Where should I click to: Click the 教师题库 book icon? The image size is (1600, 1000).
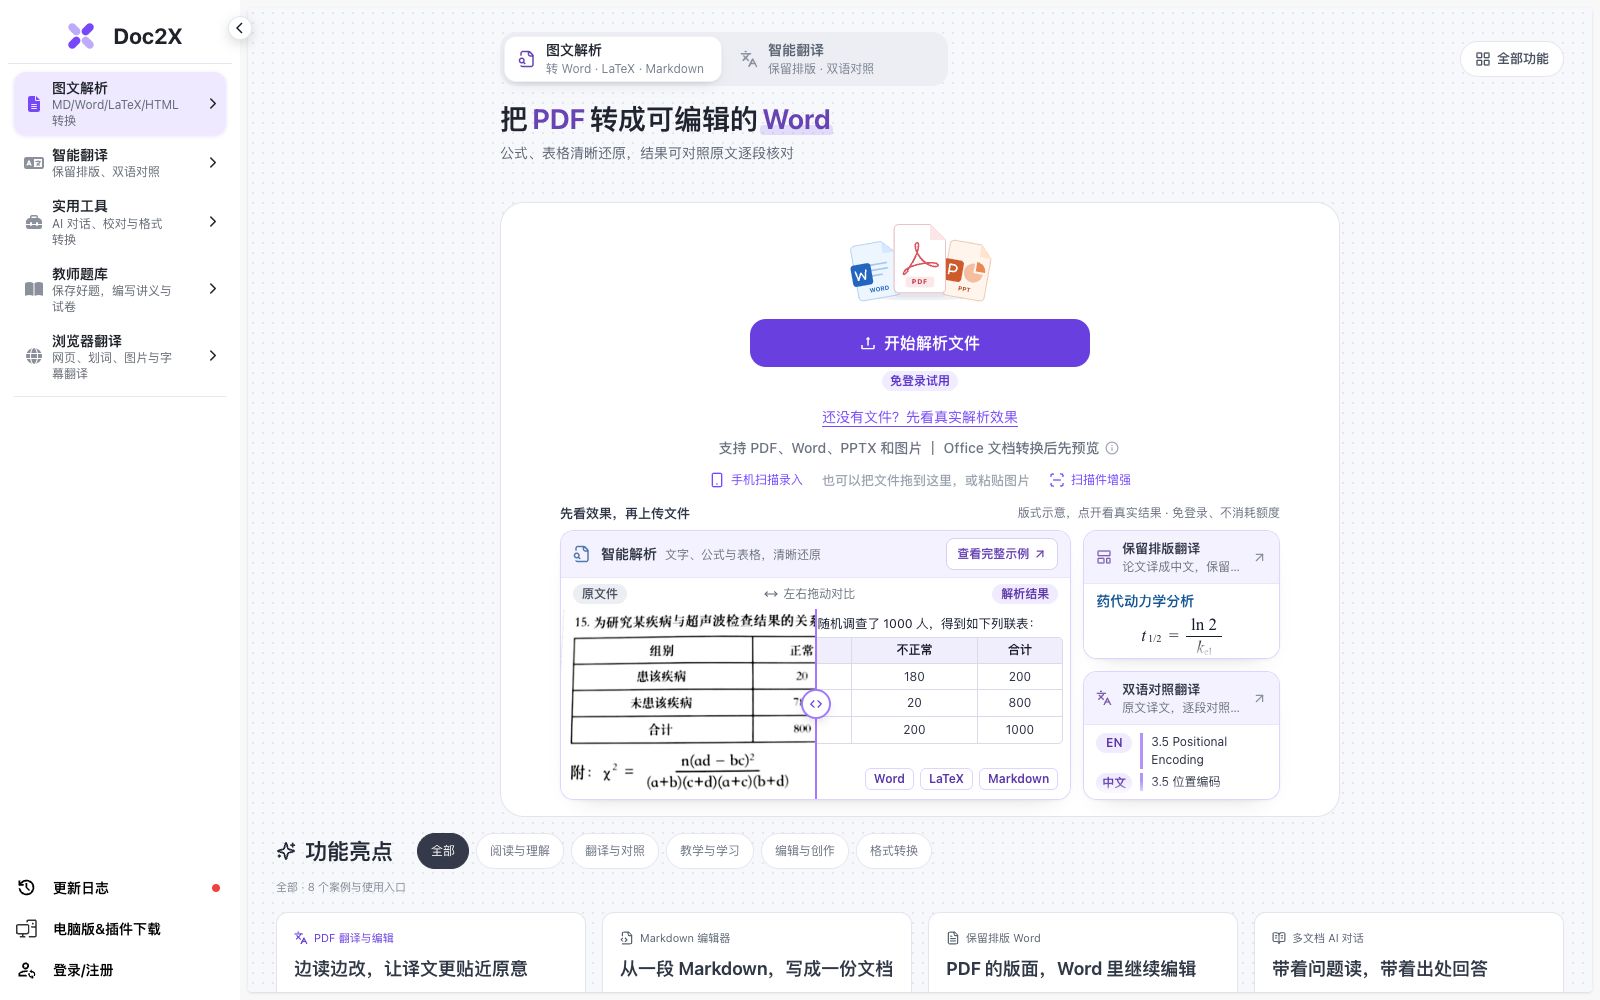tap(34, 289)
